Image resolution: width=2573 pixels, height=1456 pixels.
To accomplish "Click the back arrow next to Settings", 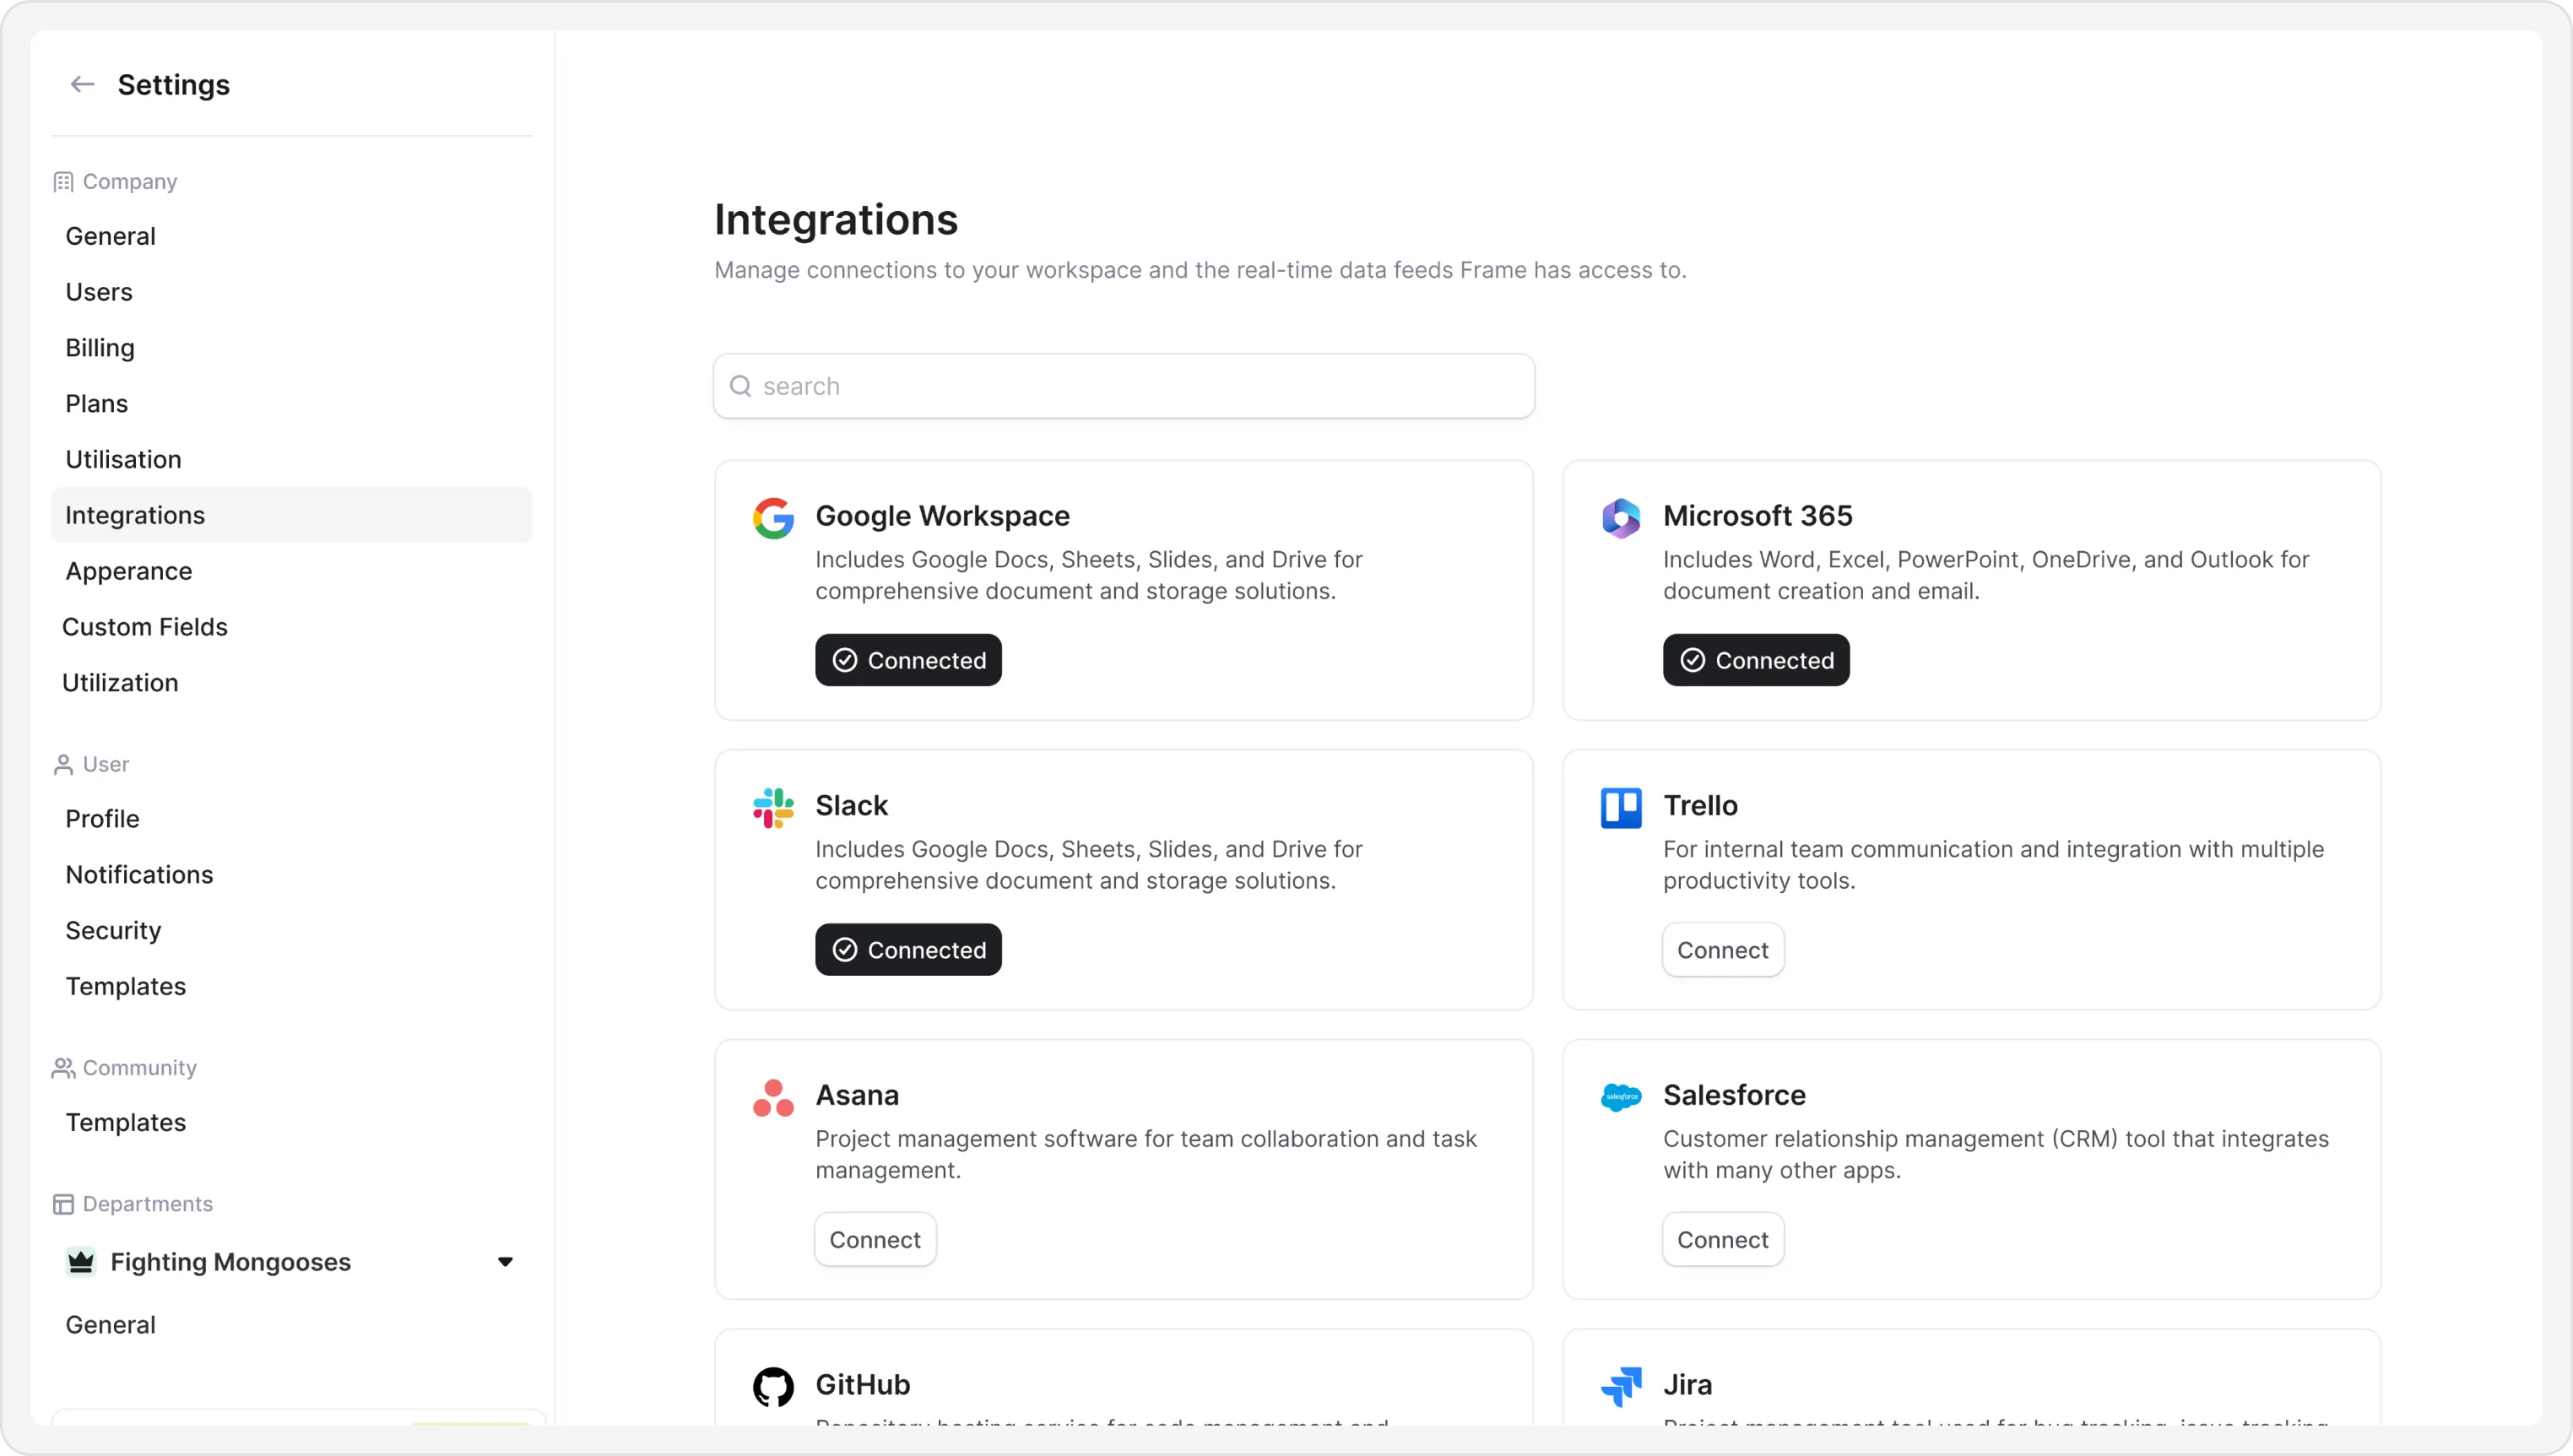I will click(x=82, y=85).
